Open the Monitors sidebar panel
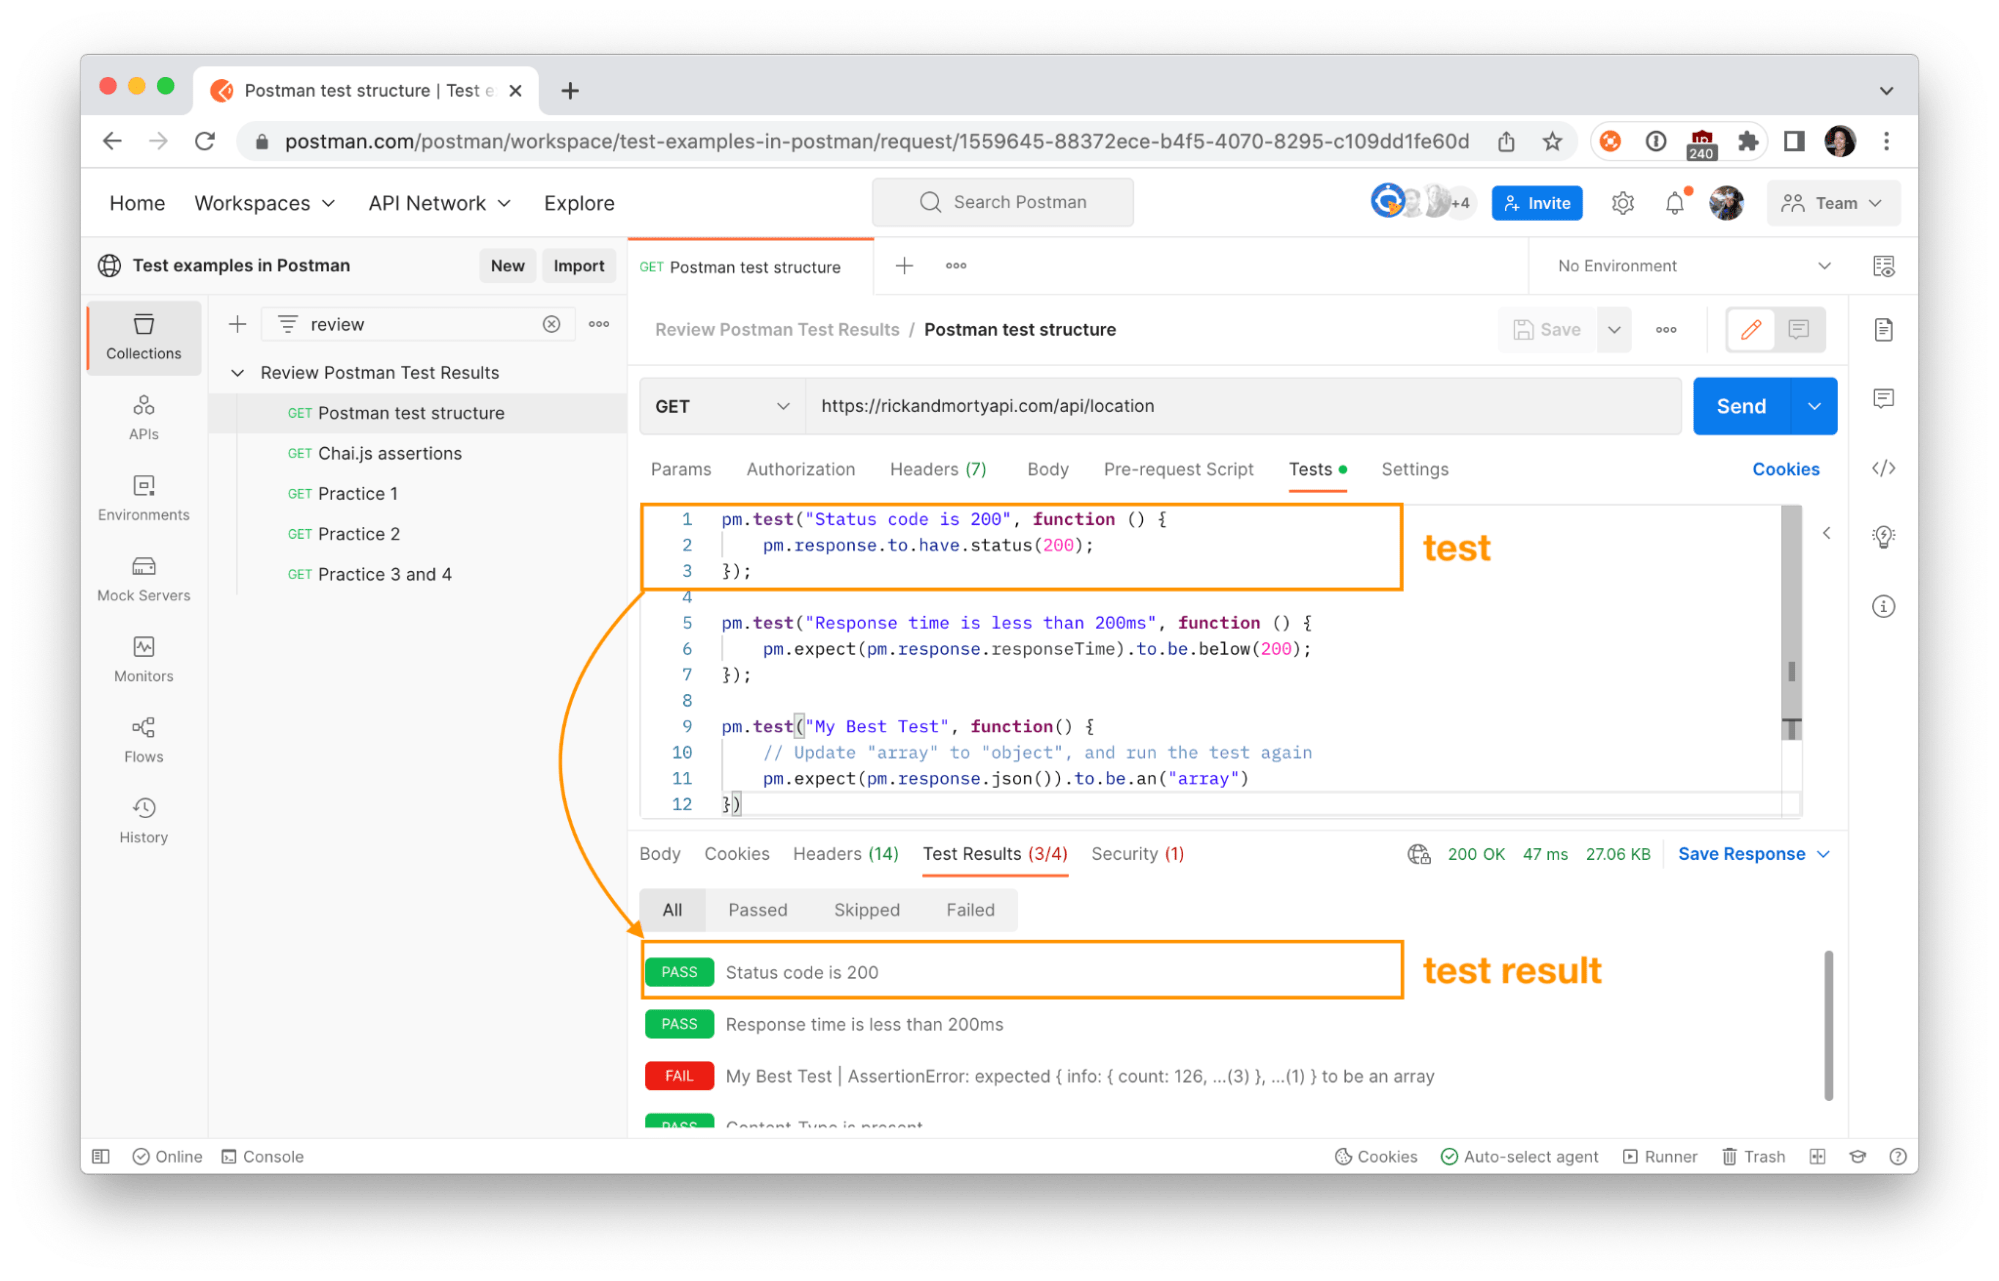The image size is (1999, 1281). [143, 659]
